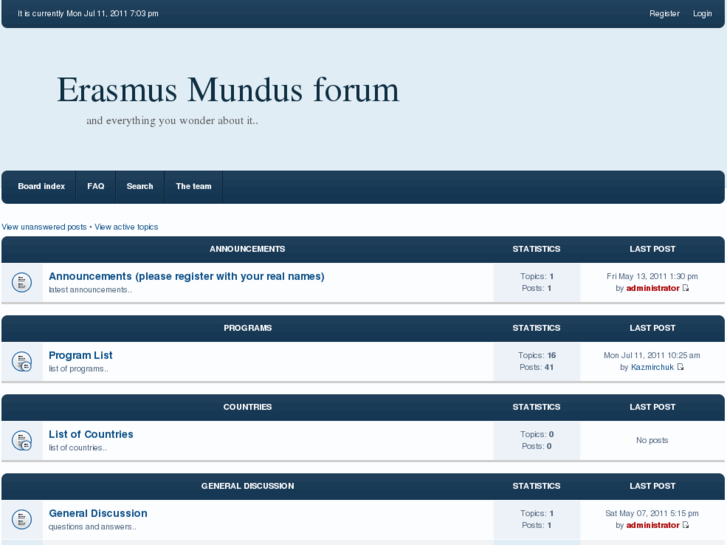Image resolution: width=727 pixels, height=545 pixels.
Task: Click 'questions and answers..' description
Action: pos(92,527)
